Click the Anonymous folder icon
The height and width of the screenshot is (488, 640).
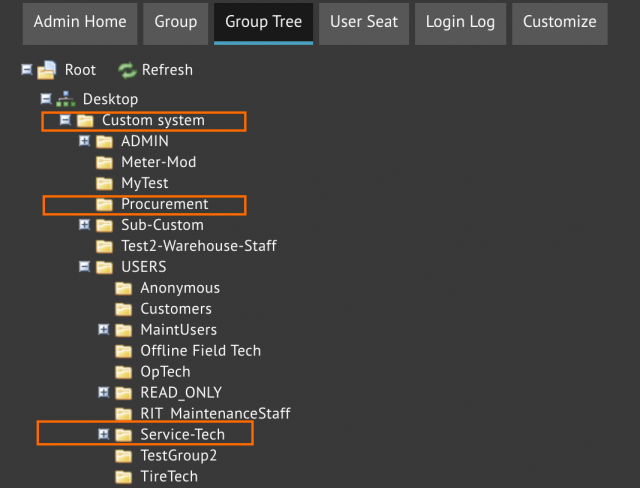point(123,288)
